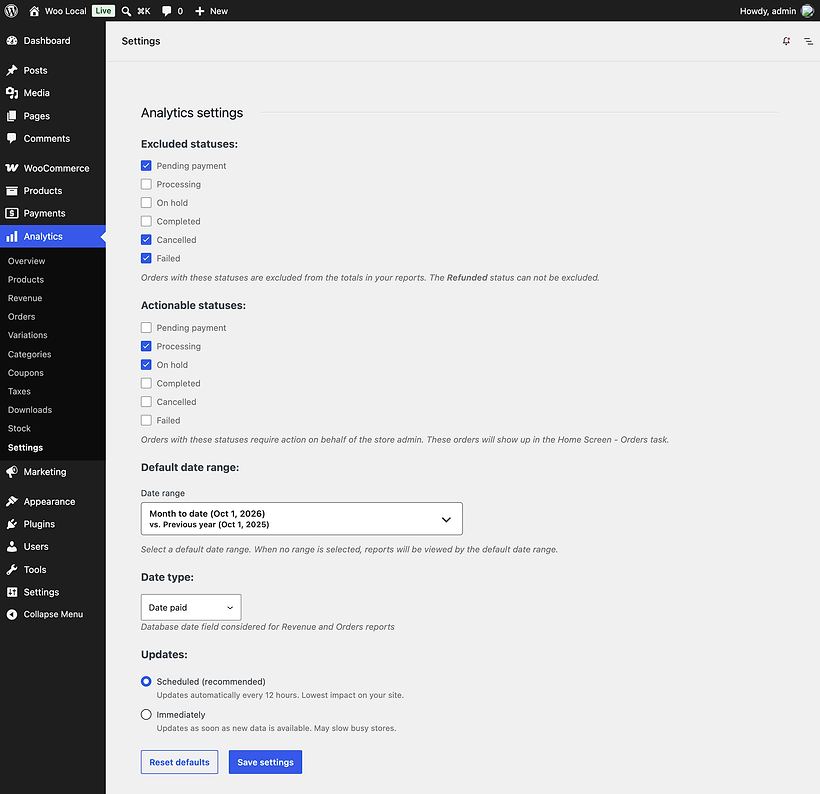Click the Users person icon
Viewport: 820px width, 794px height.
pyautogui.click(x=12, y=547)
